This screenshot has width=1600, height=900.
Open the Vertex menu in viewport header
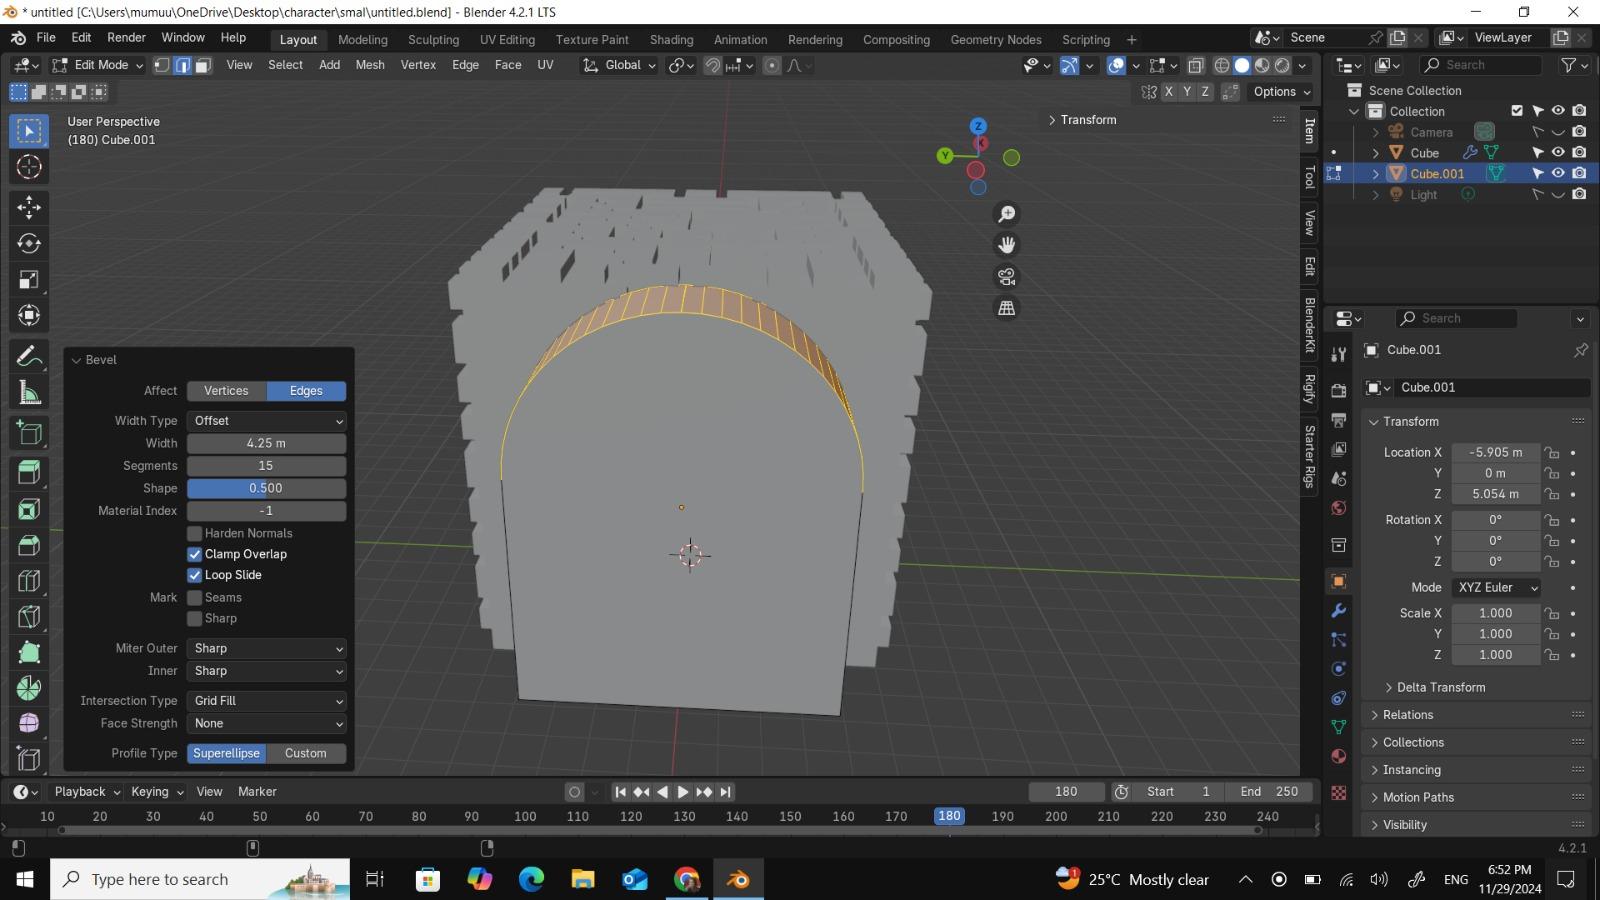(x=418, y=65)
